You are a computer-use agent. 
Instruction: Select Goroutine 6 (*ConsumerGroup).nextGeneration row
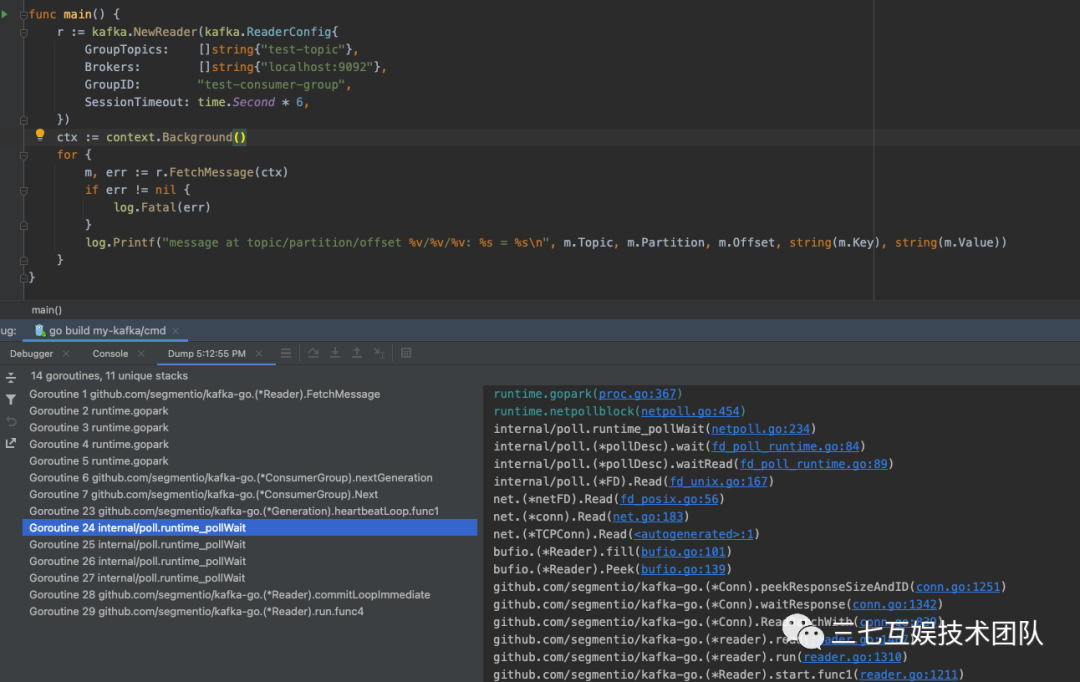(250, 477)
